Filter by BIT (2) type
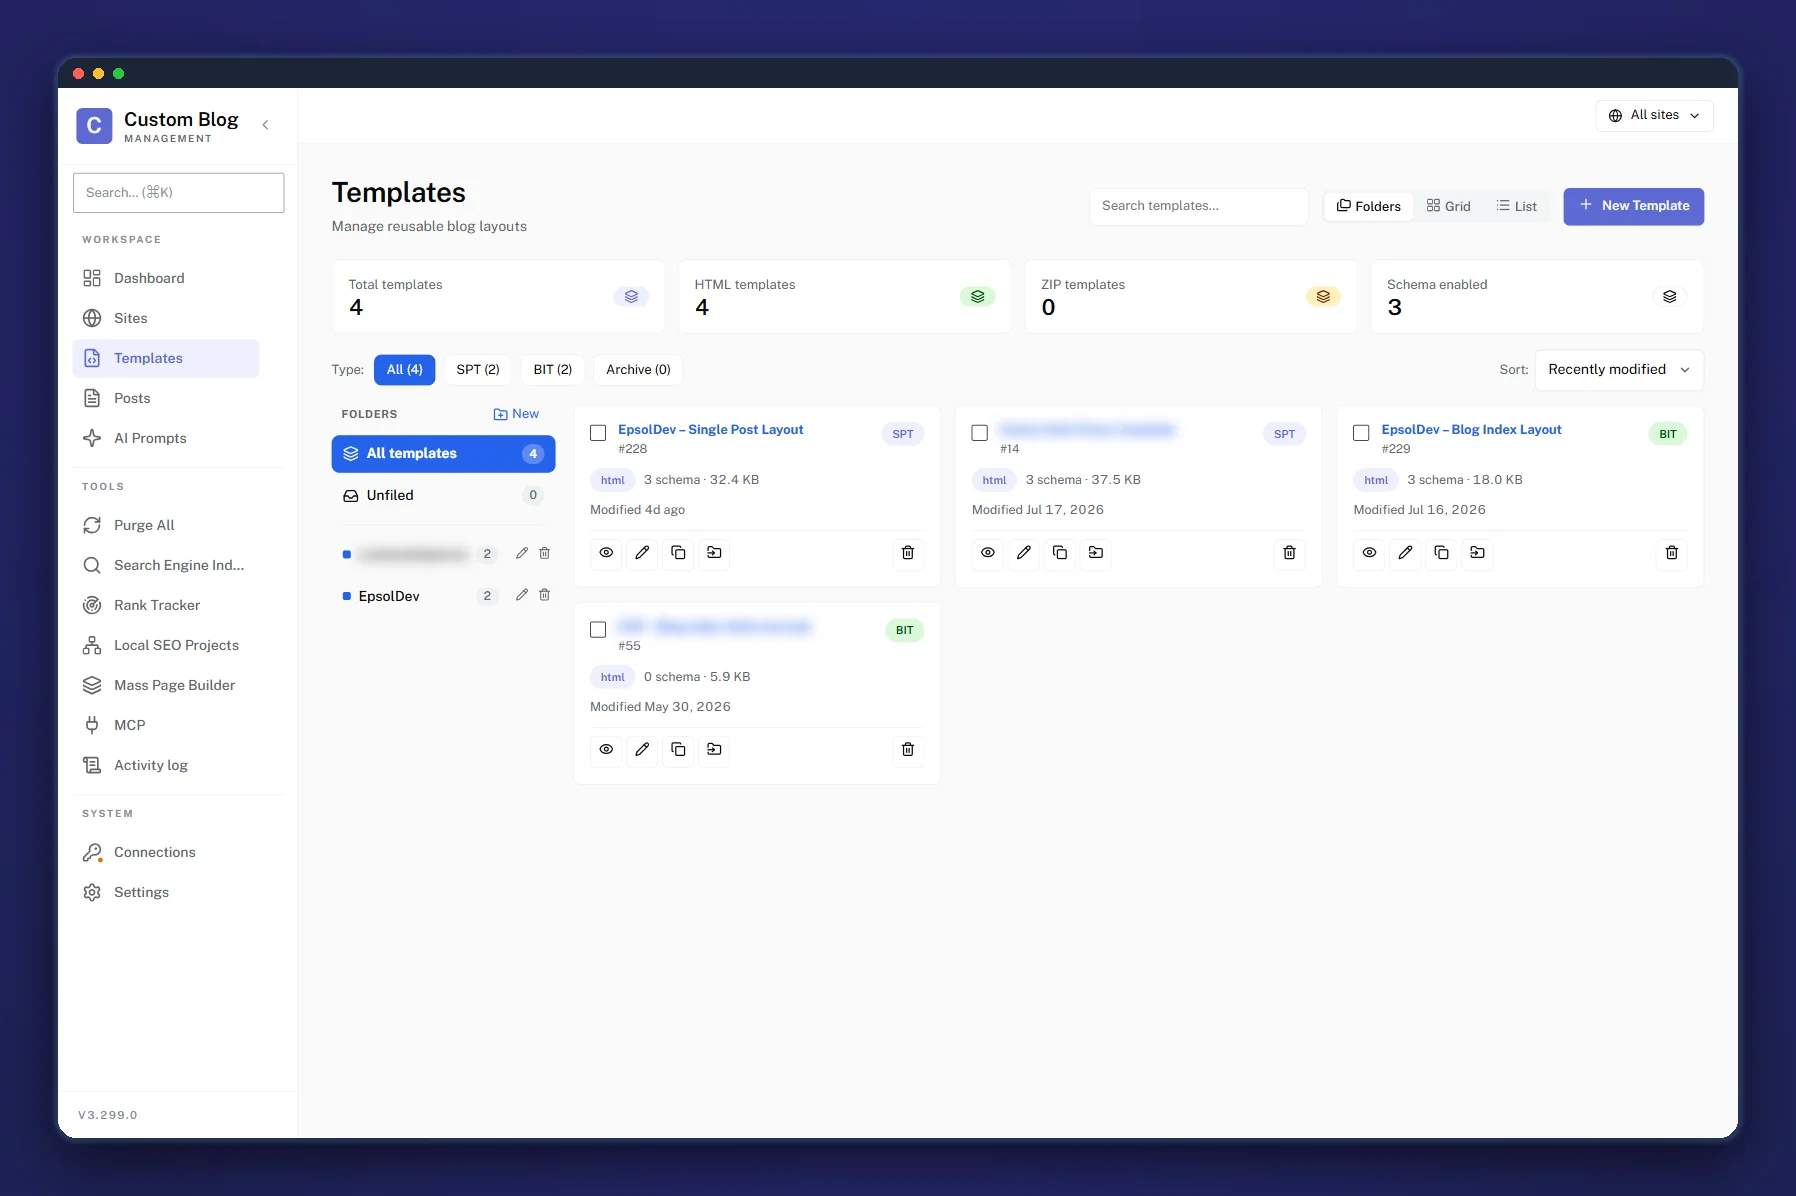This screenshot has height=1196, width=1796. coord(553,370)
